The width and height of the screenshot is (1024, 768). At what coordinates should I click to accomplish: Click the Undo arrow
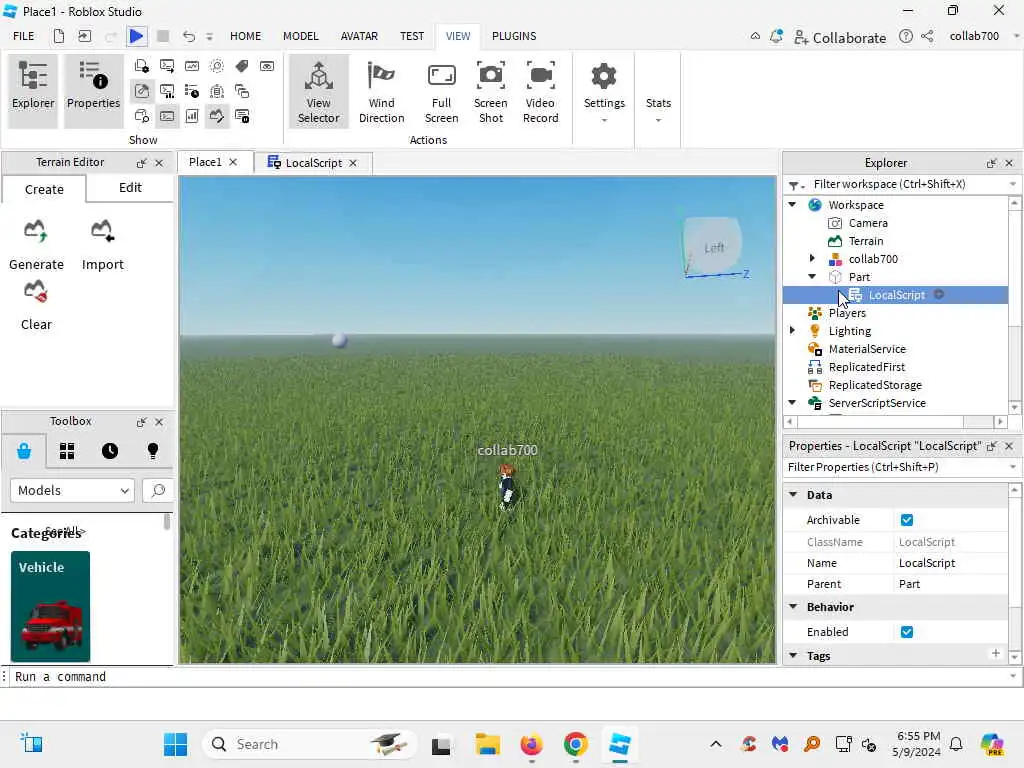pyautogui.click(x=189, y=36)
